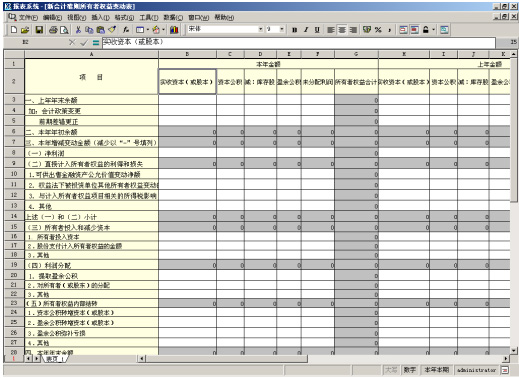Expand the lock icon dropdown arrow
Viewport: 519px width, 378px height.
(x=433, y=30)
